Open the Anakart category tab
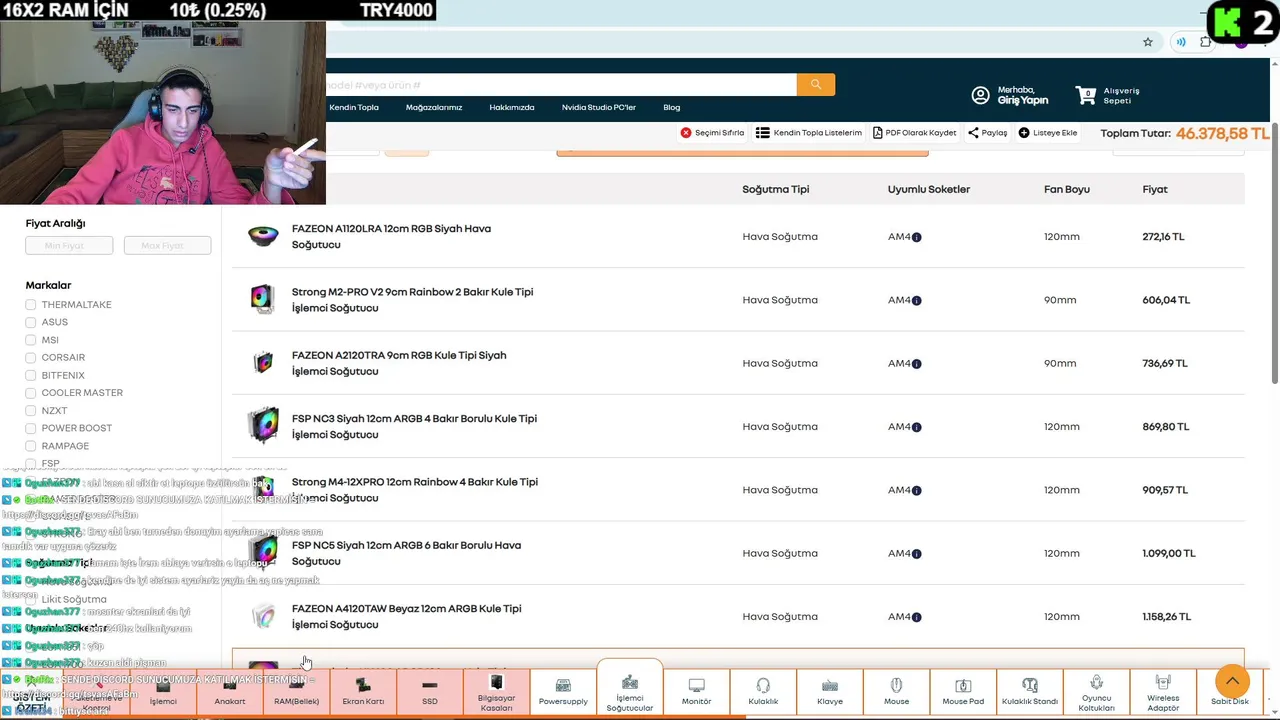 [x=230, y=692]
